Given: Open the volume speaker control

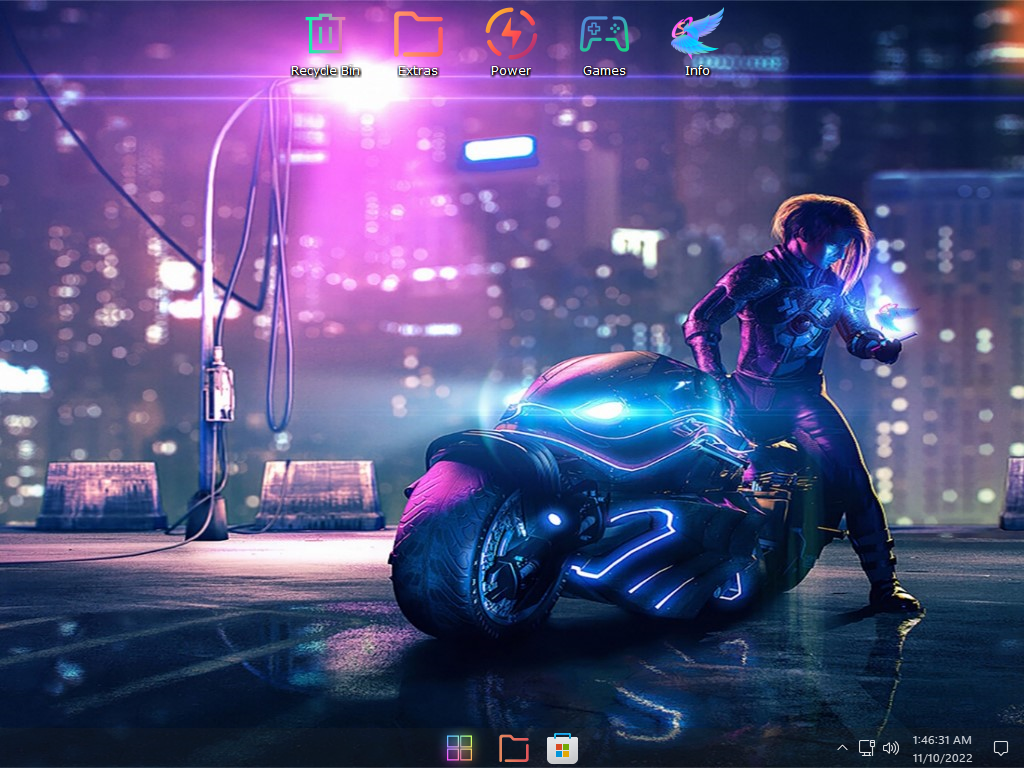Looking at the screenshot, I should click(x=891, y=748).
